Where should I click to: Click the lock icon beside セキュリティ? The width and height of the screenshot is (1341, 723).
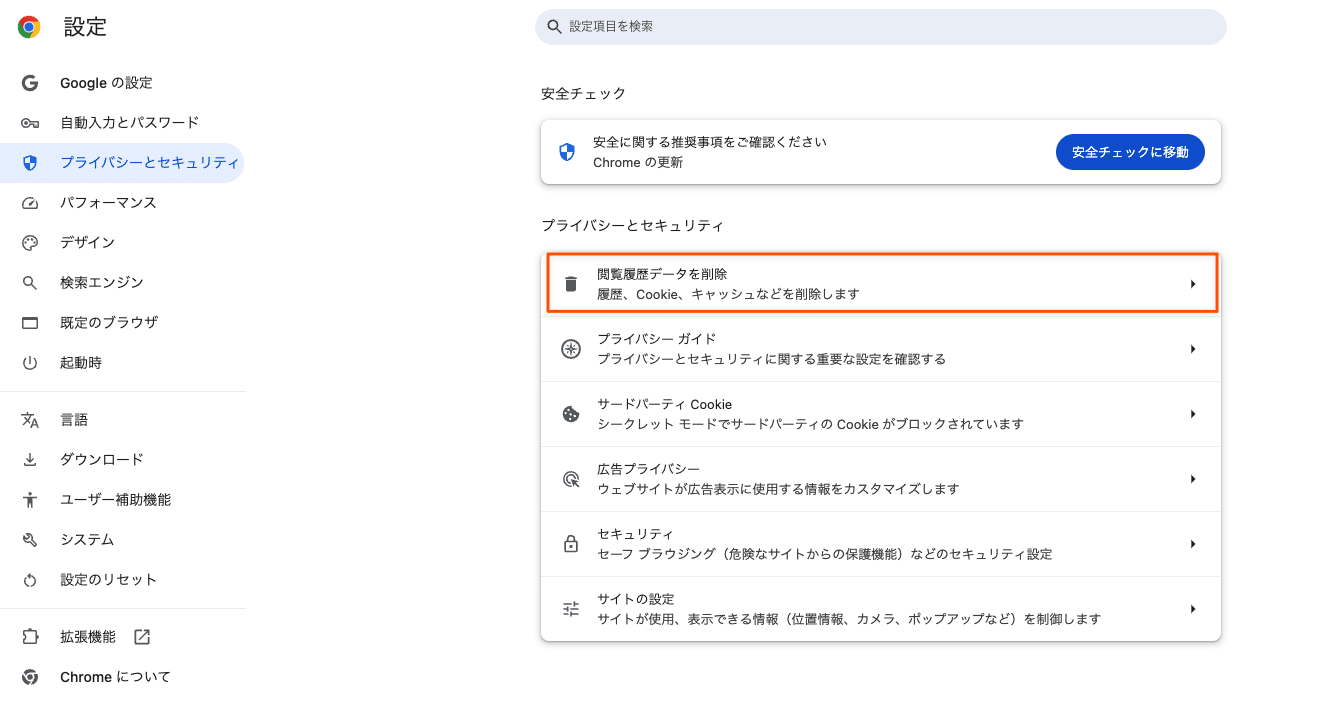click(571, 543)
